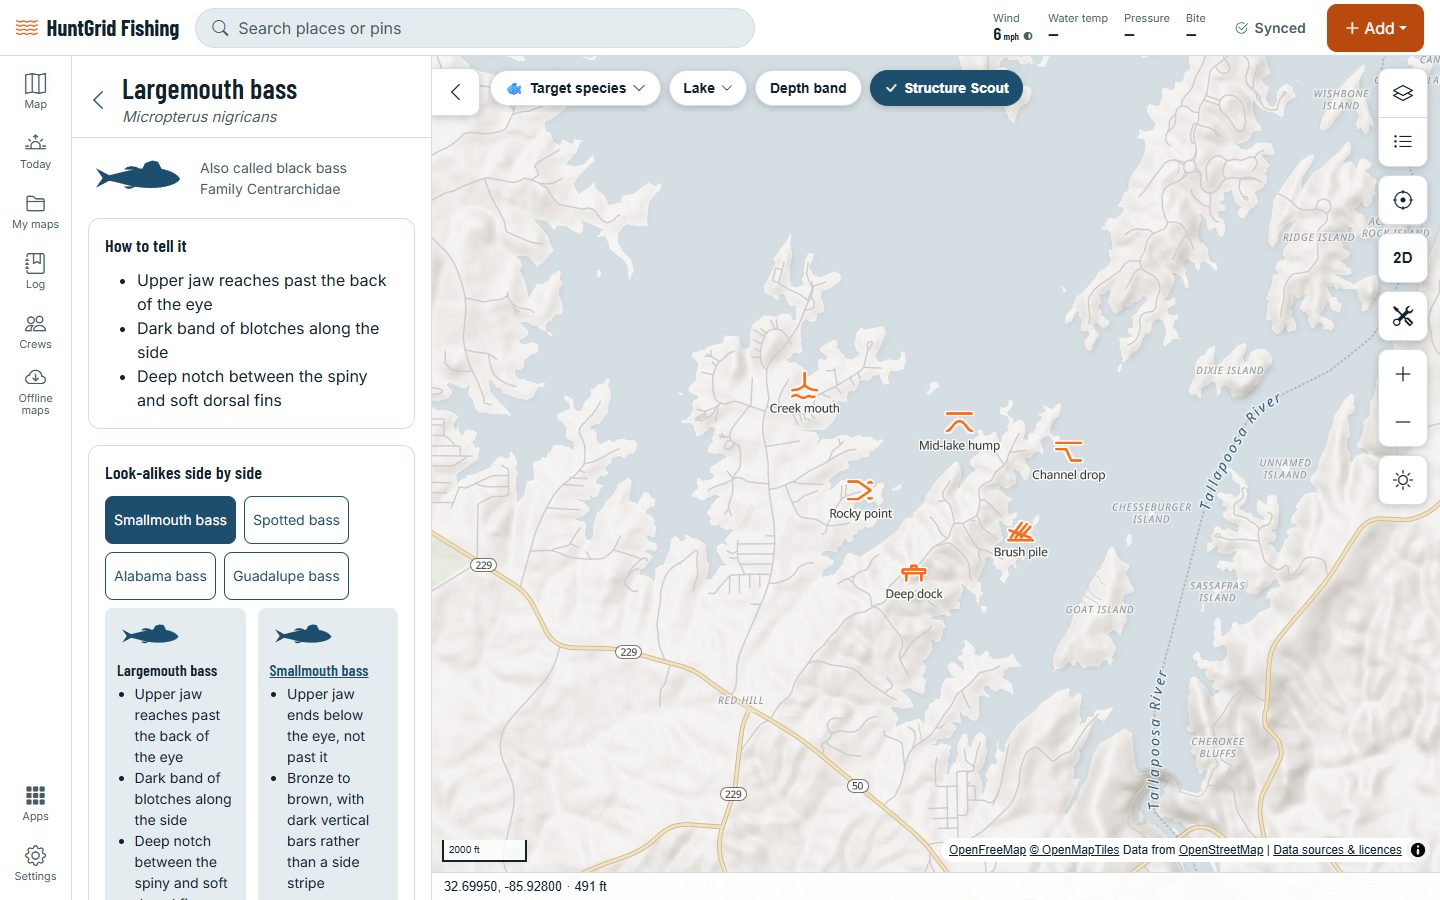Expand the Target species dropdown
Screen dimensions: 1440x900
click(x=575, y=88)
